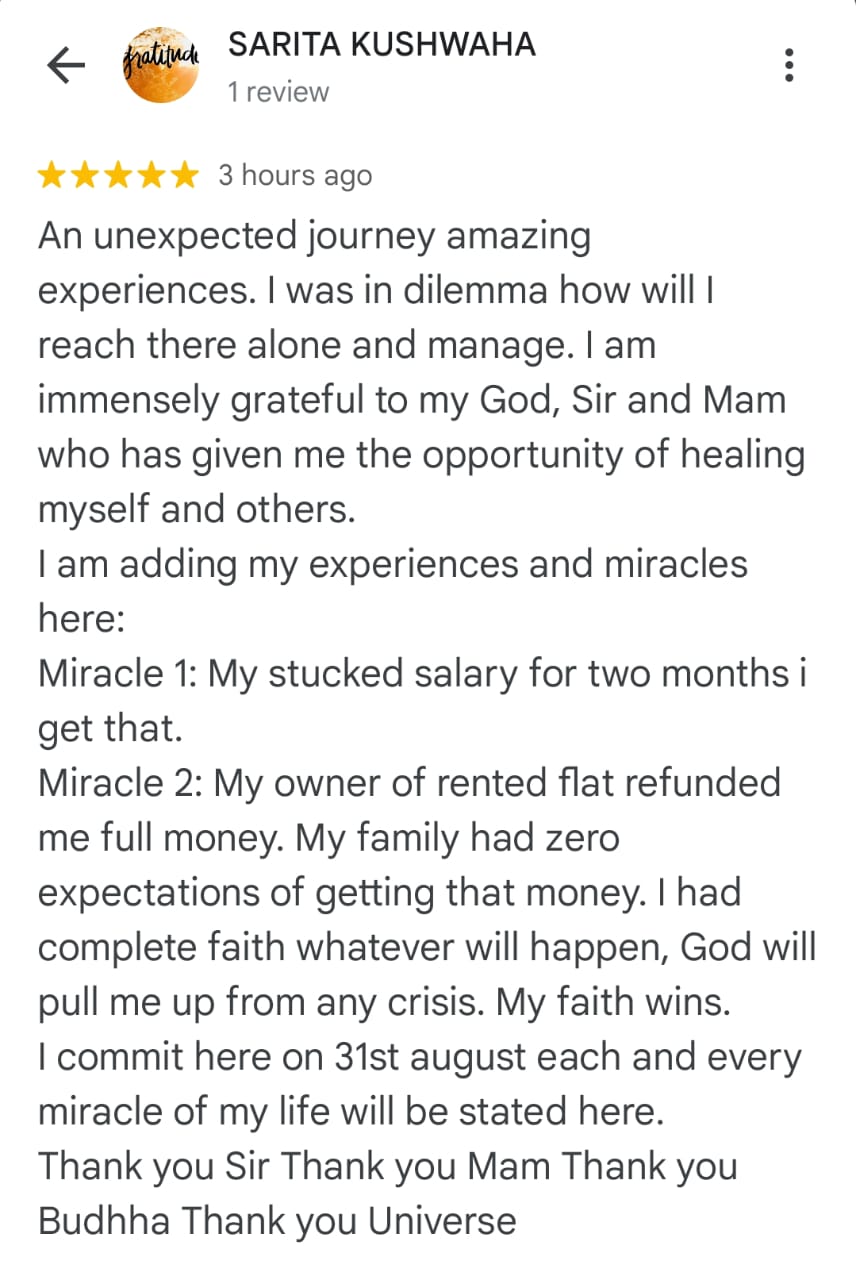Click the first yellow rating star

pyautogui.click(x=53, y=176)
